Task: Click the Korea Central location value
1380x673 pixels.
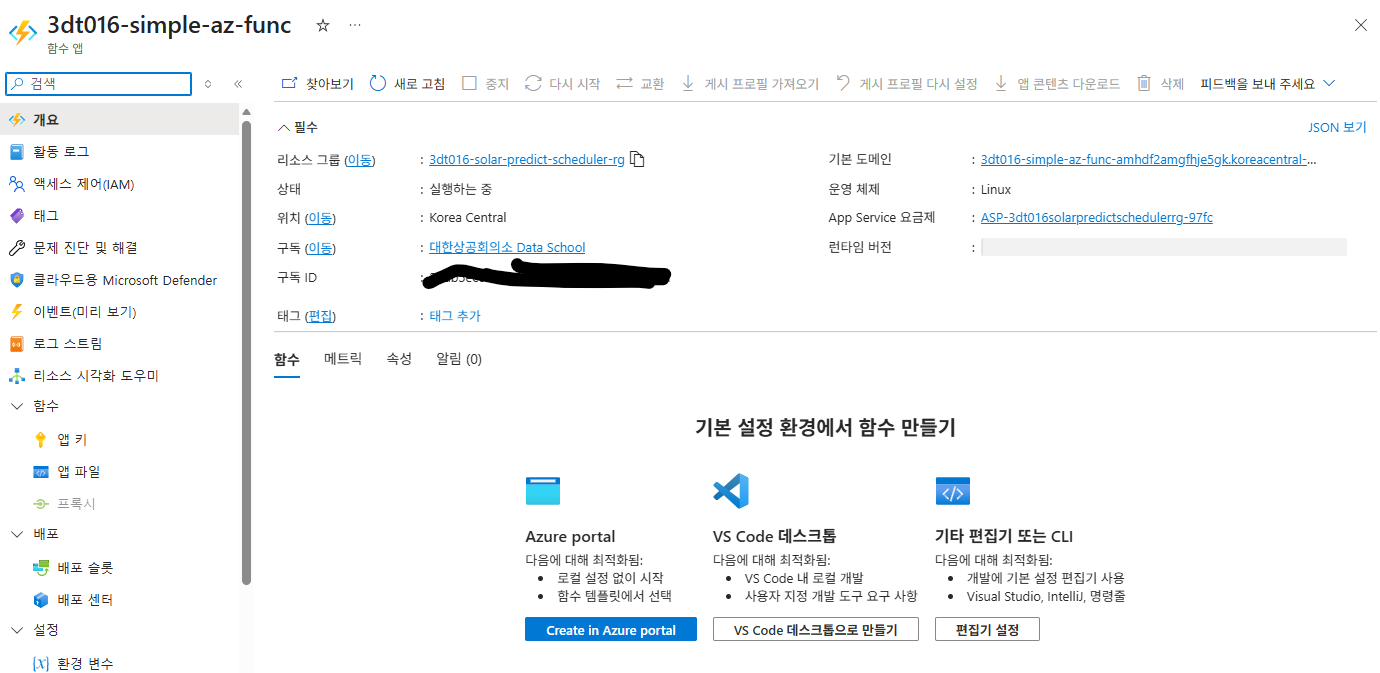Action: pos(468,218)
